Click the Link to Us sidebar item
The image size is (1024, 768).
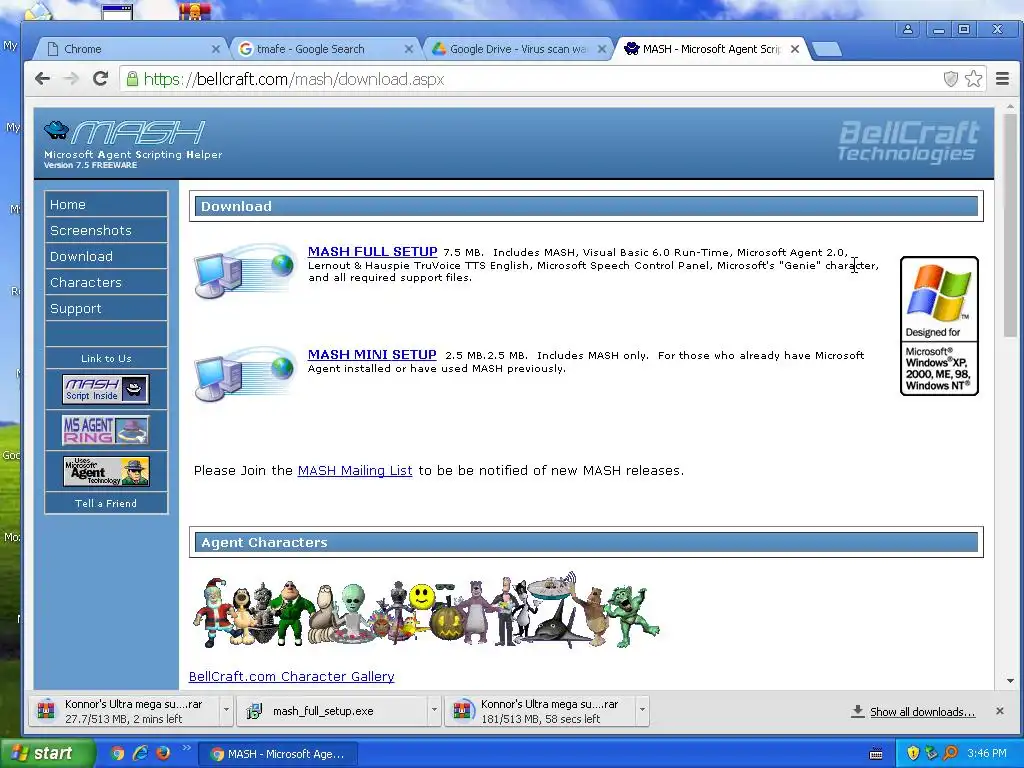click(106, 359)
